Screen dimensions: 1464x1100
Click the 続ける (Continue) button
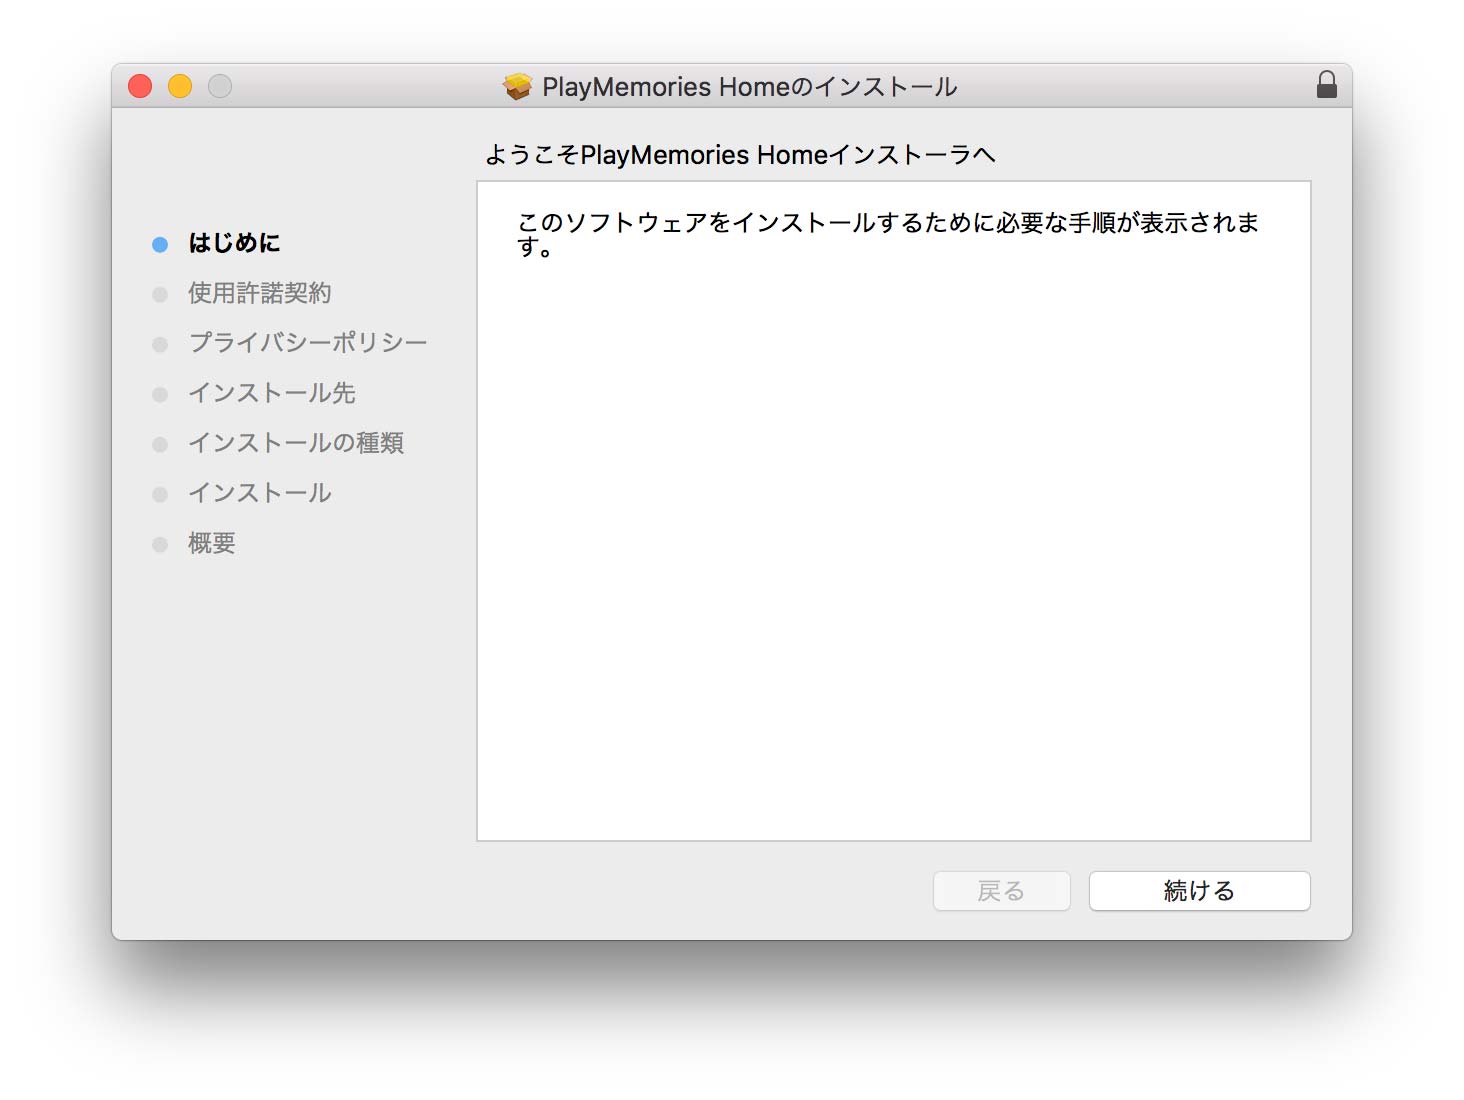1199,891
